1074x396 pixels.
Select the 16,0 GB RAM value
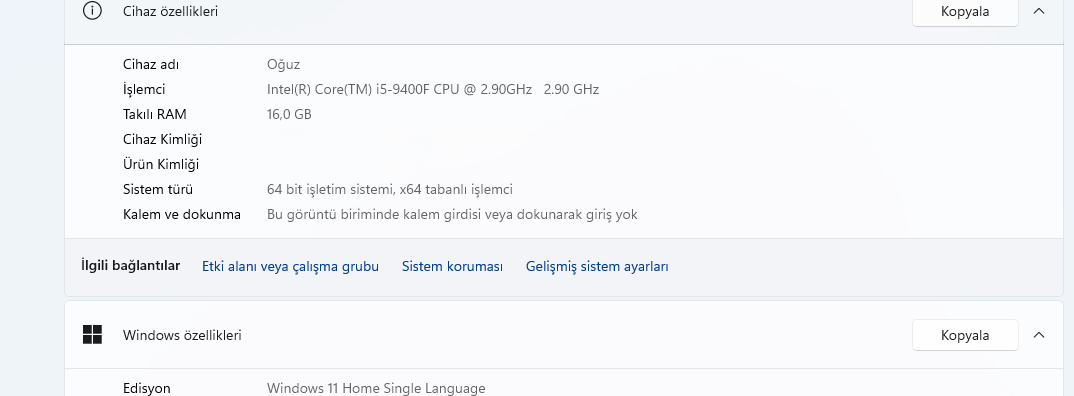coord(289,114)
